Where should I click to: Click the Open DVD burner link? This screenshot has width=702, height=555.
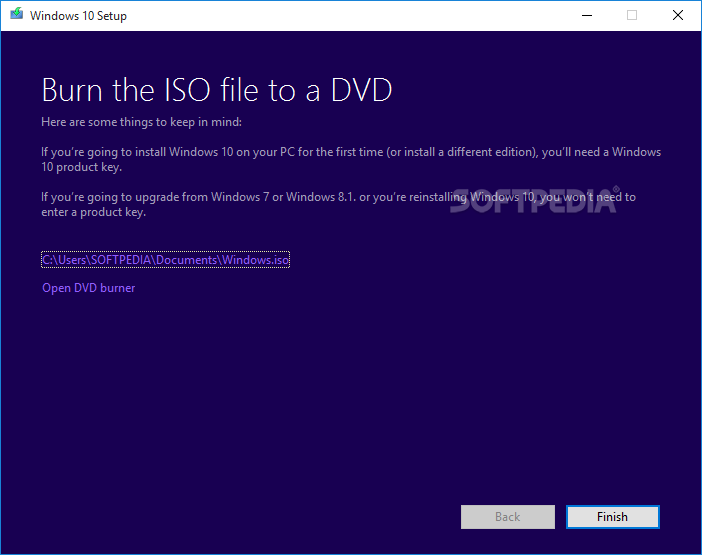tap(89, 288)
